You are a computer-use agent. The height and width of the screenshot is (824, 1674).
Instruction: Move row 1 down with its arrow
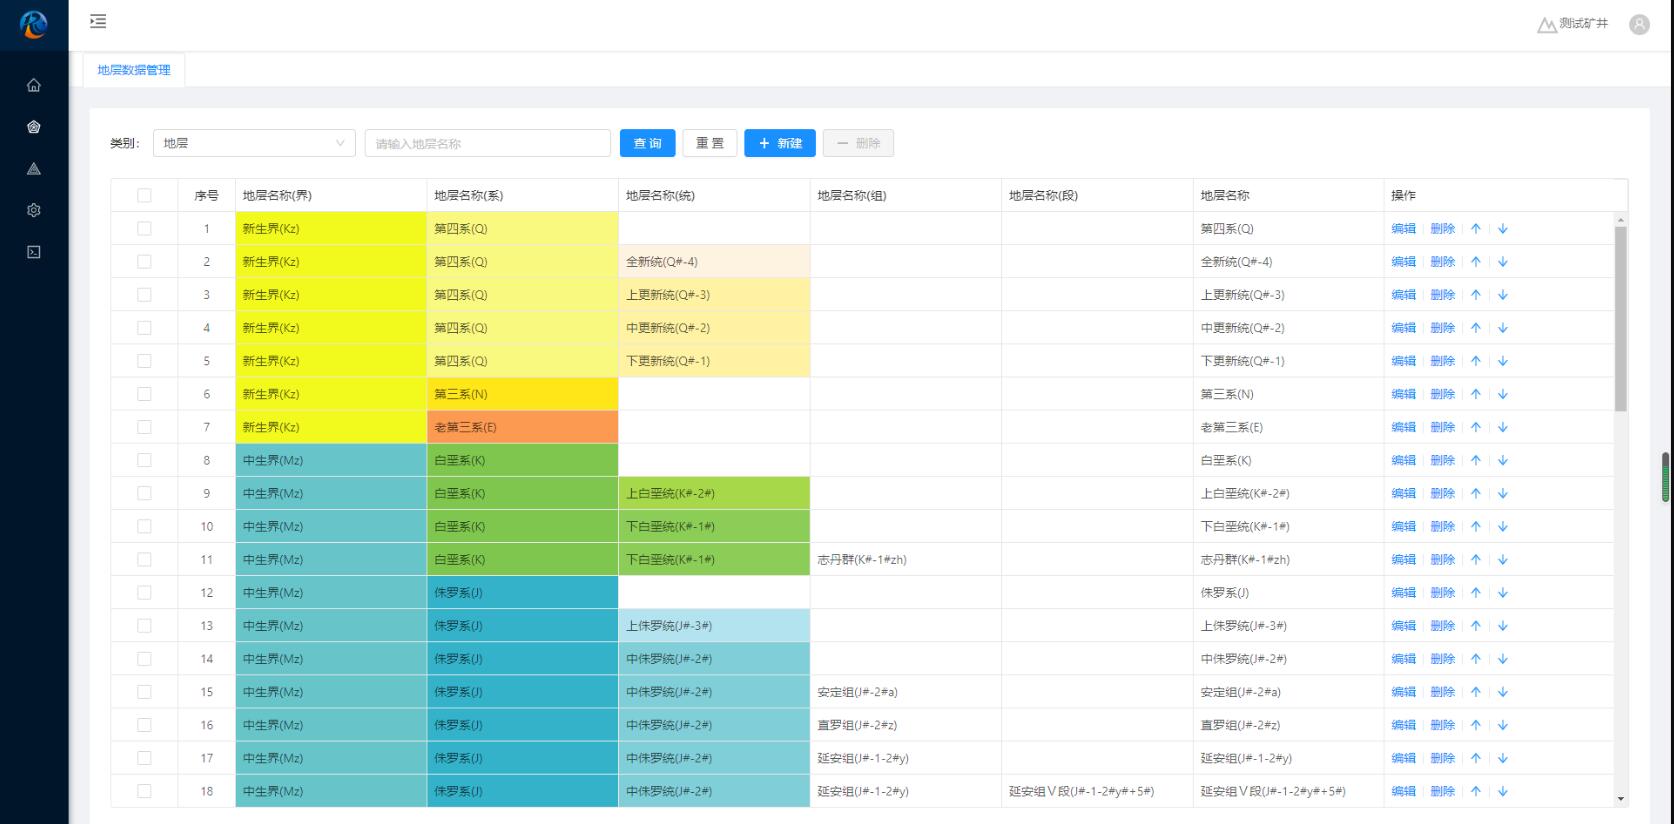tap(1502, 229)
